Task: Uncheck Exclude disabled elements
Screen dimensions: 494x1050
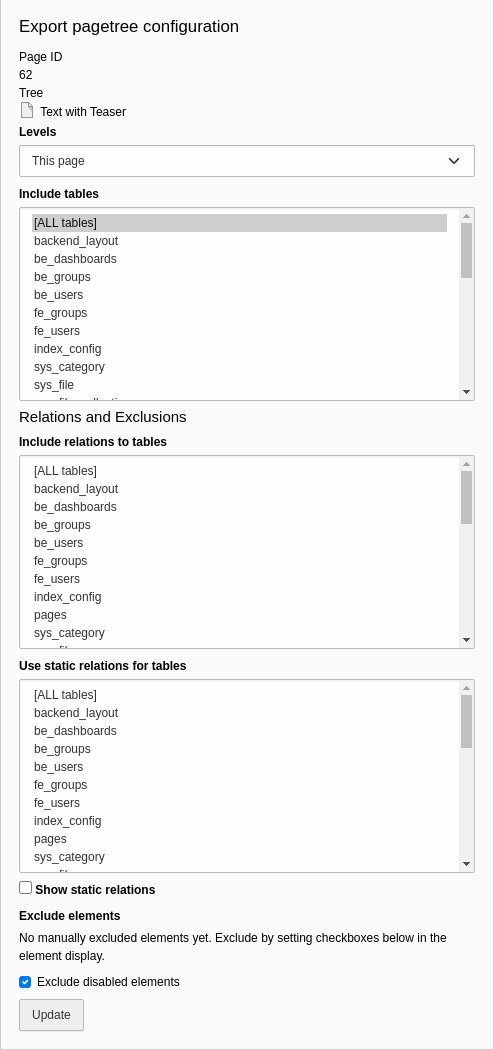Action: [x=25, y=982]
